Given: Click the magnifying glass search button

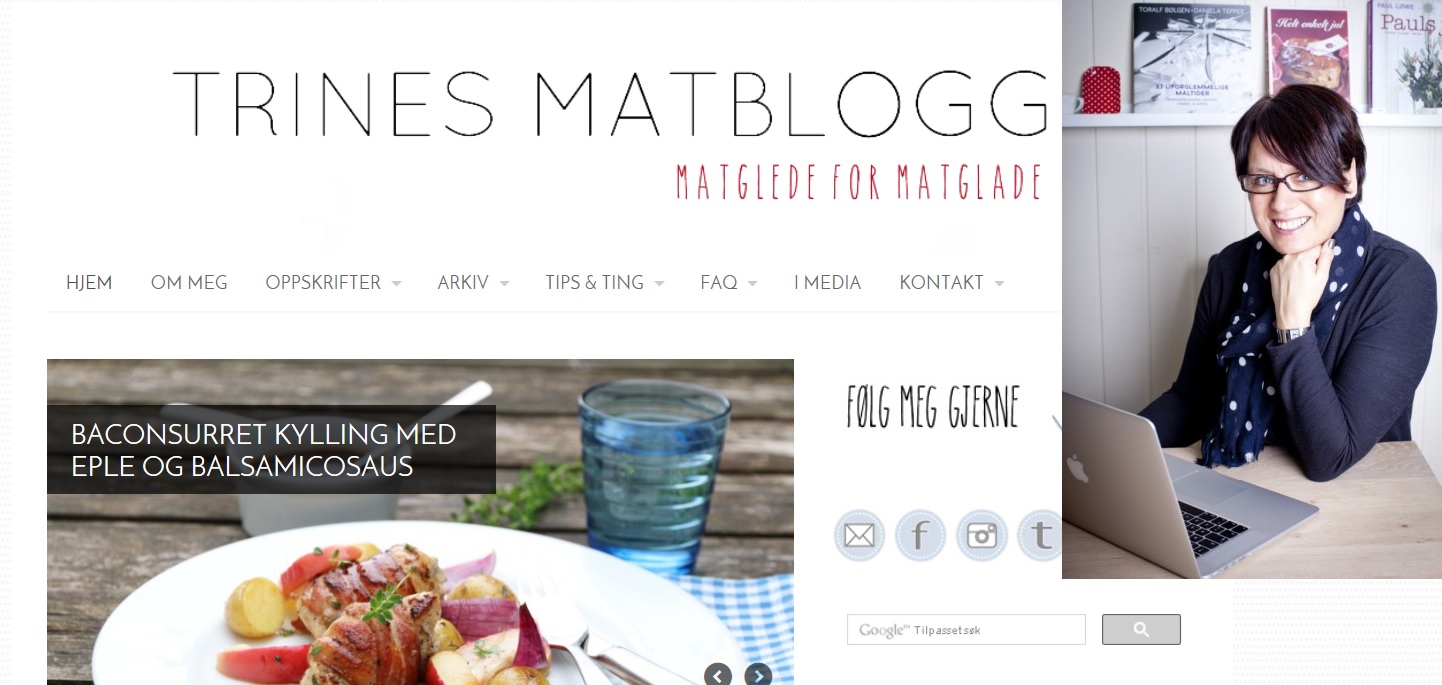Looking at the screenshot, I should [x=1141, y=629].
